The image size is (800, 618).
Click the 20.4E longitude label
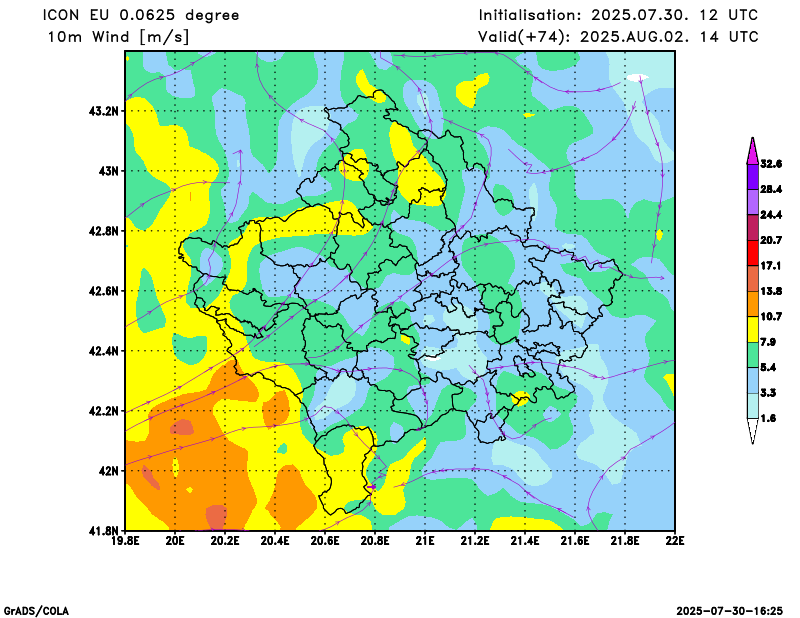click(x=276, y=540)
